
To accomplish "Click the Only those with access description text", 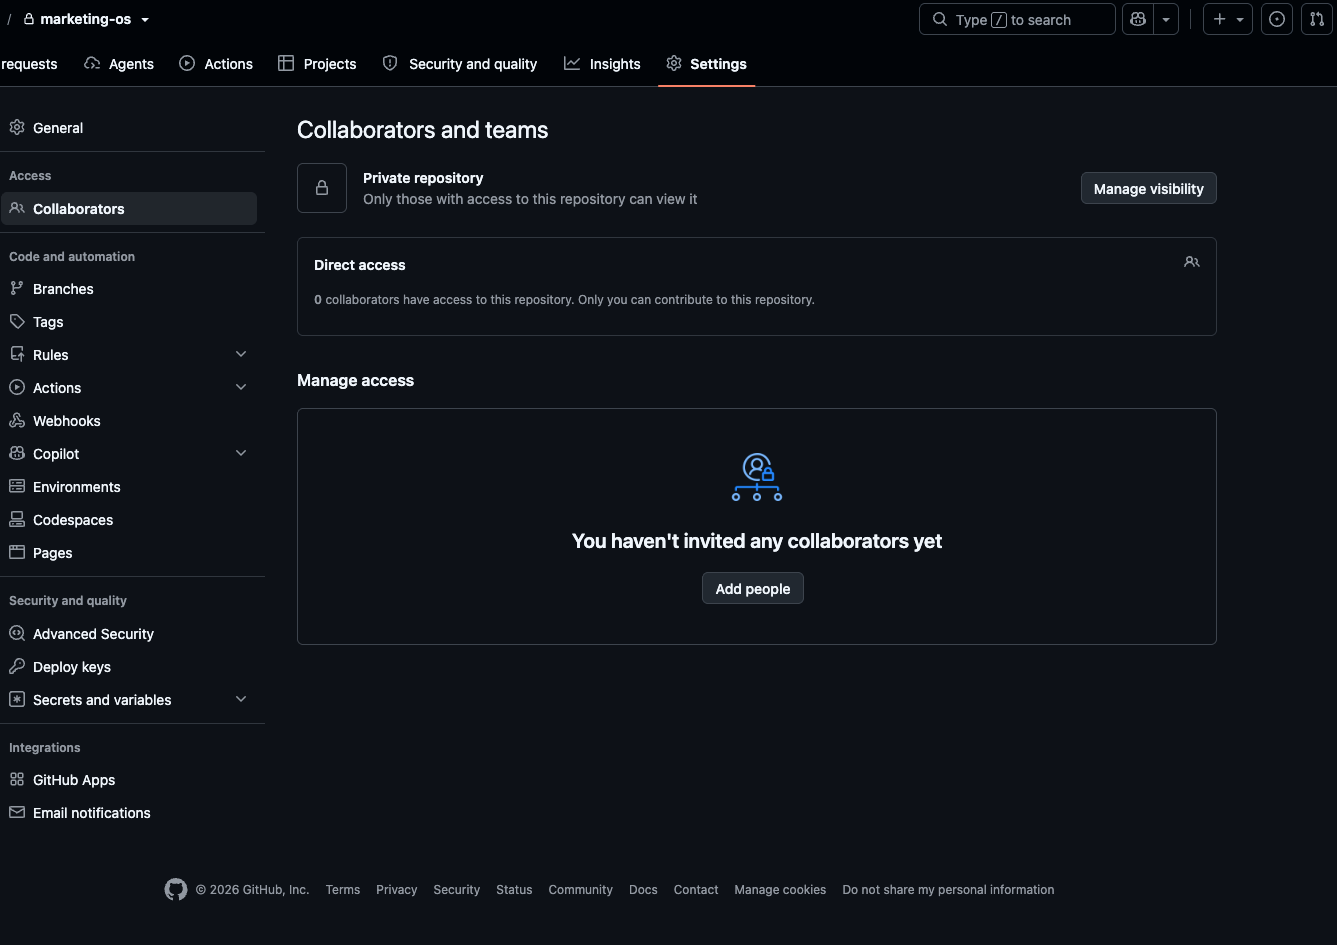I will pyautogui.click(x=530, y=199).
